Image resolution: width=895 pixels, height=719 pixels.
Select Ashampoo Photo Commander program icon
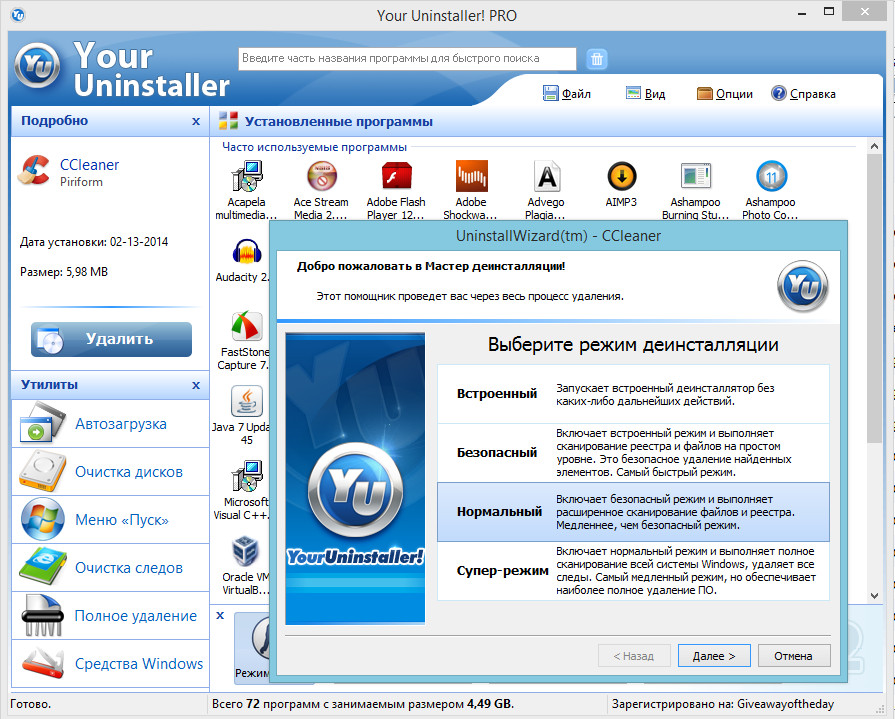(x=771, y=176)
